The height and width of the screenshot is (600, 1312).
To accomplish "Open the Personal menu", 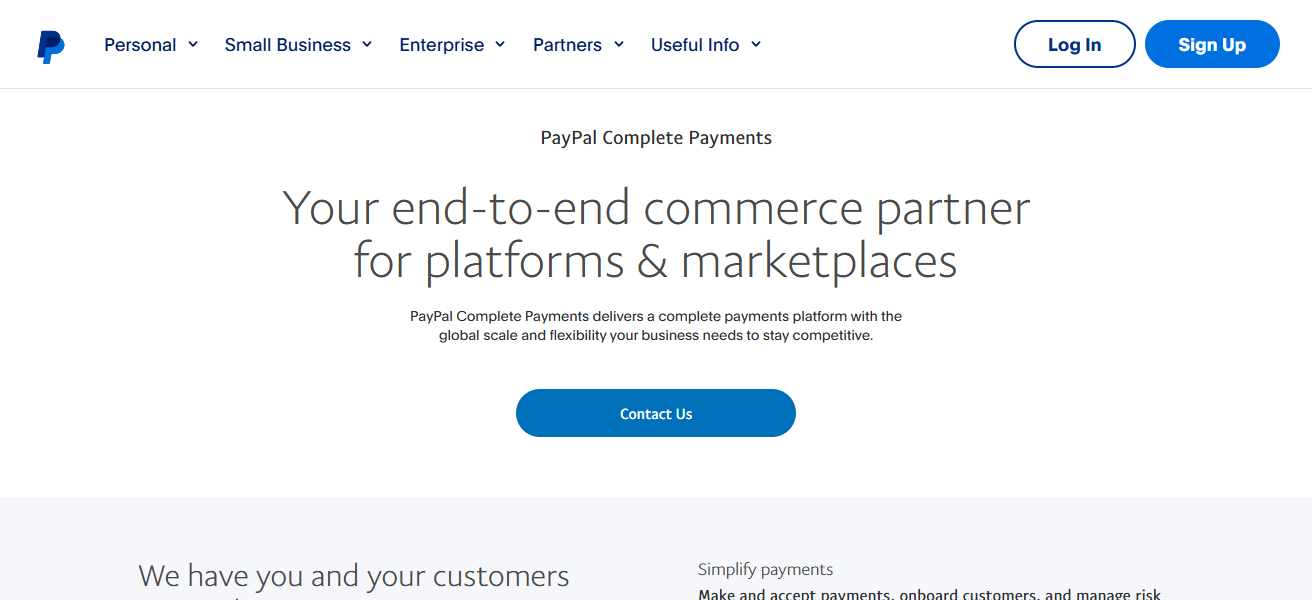I will tap(141, 44).
